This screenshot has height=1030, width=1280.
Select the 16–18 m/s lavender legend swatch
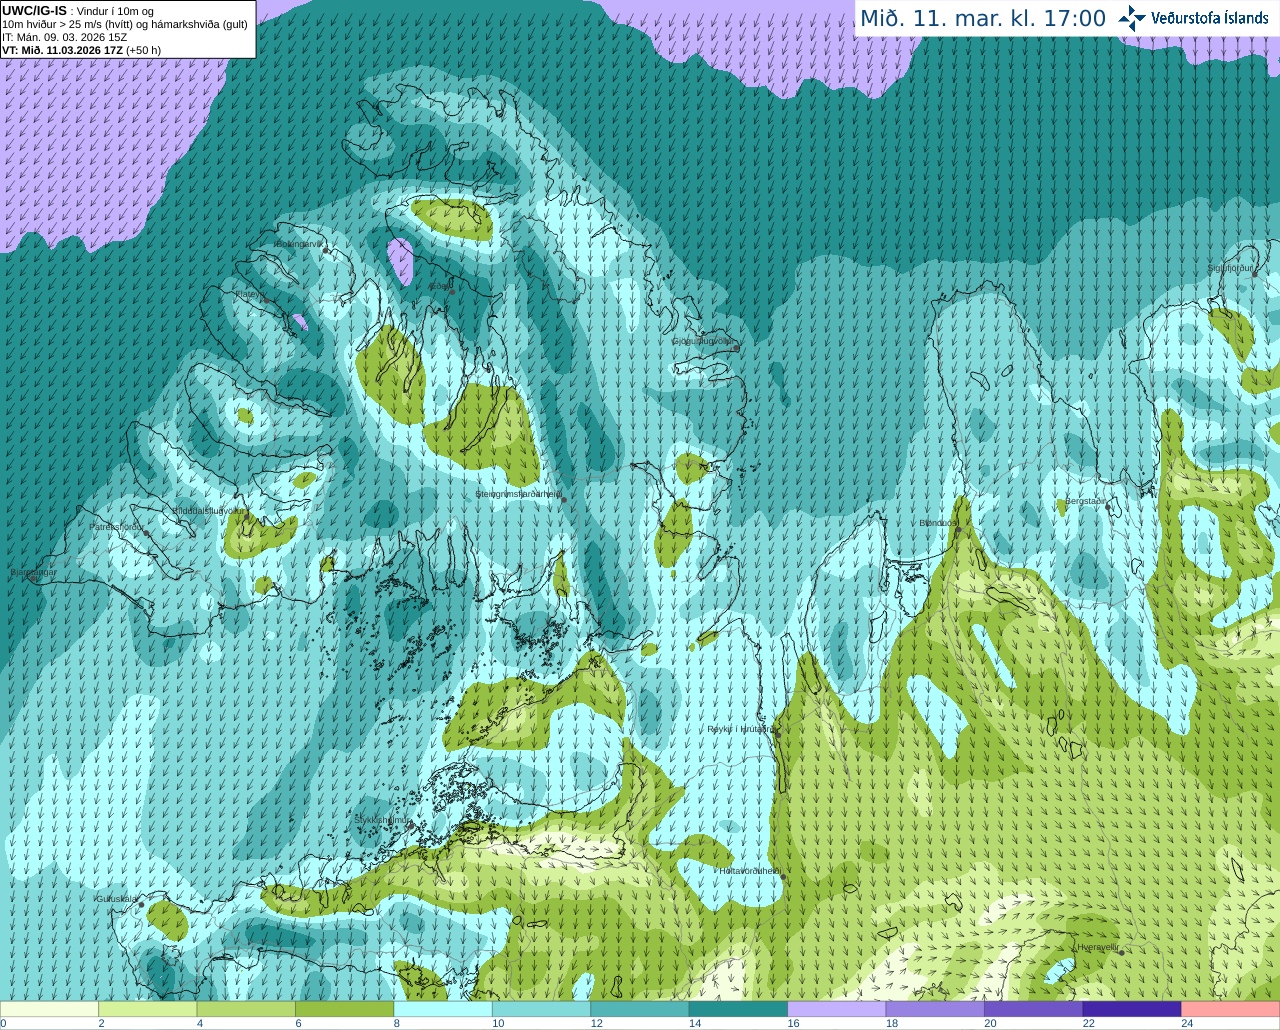click(837, 1009)
